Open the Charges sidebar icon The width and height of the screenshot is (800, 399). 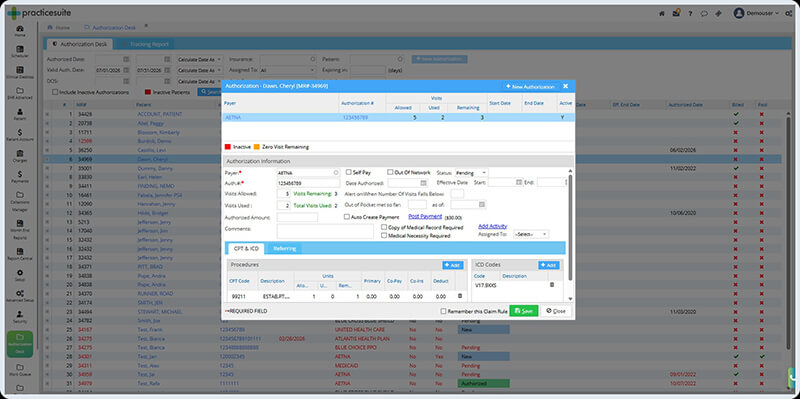pyautogui.click(x=19, y=156)
